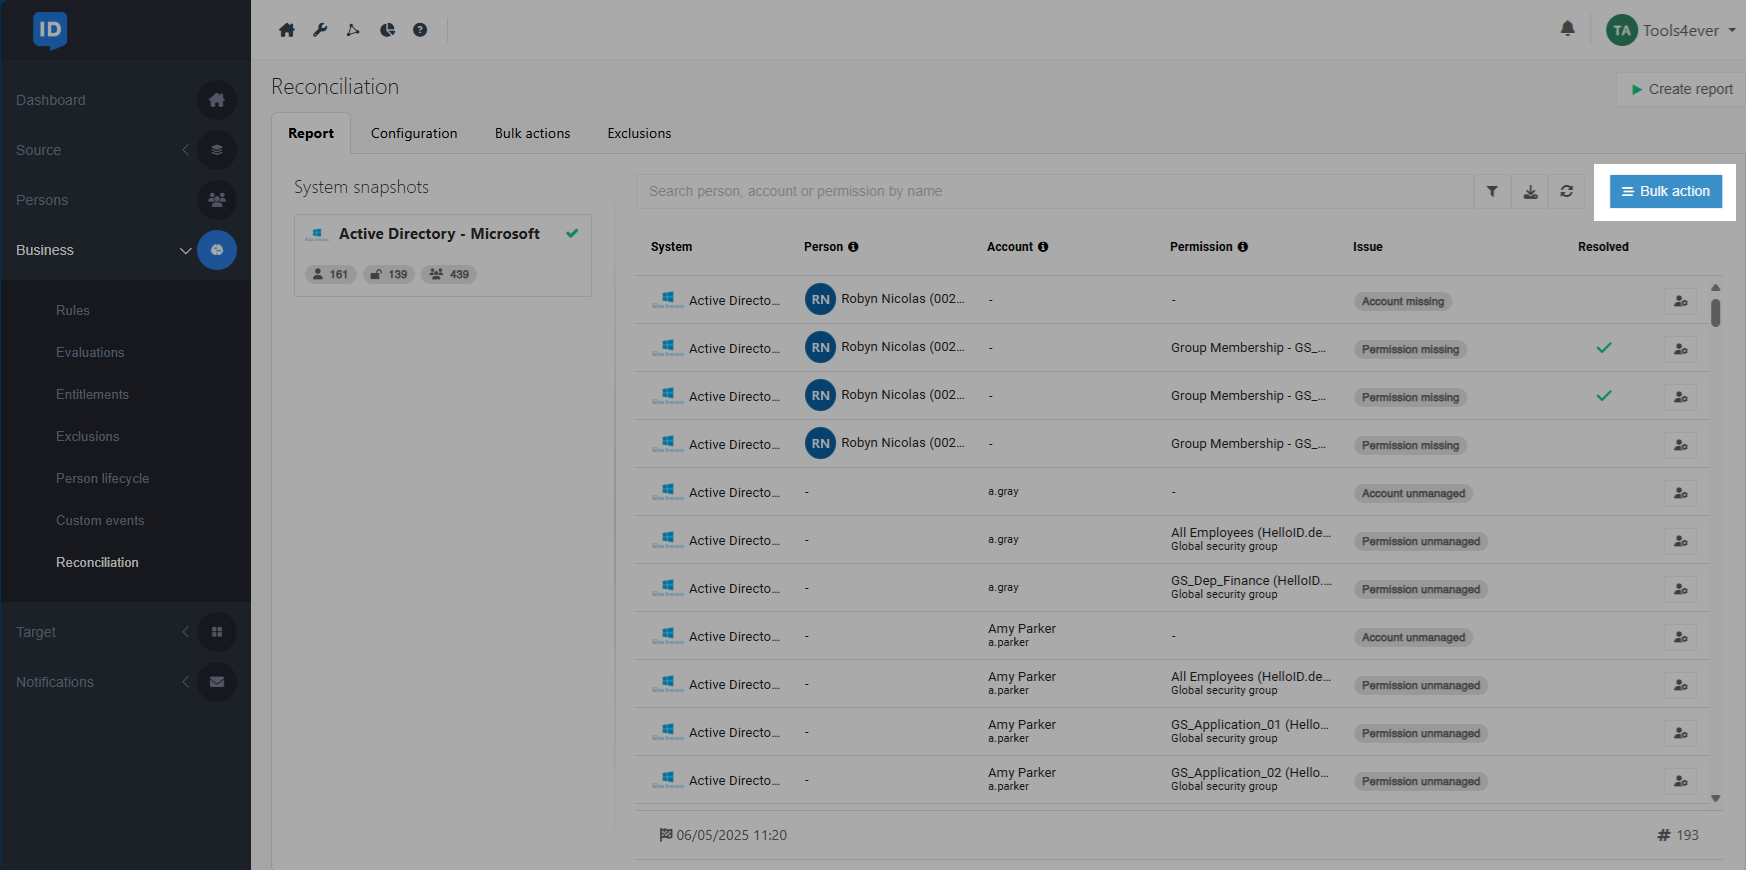1746x870 pixels.
Task: Click the Account missing badge
Action: [1403, 301]
